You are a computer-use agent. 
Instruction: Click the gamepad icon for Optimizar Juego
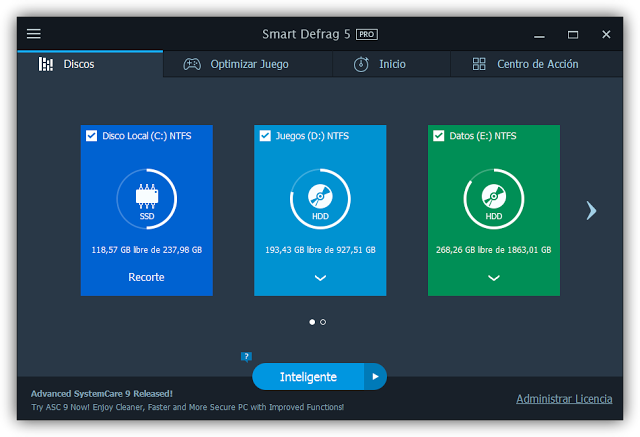click(x=192, y=64)
